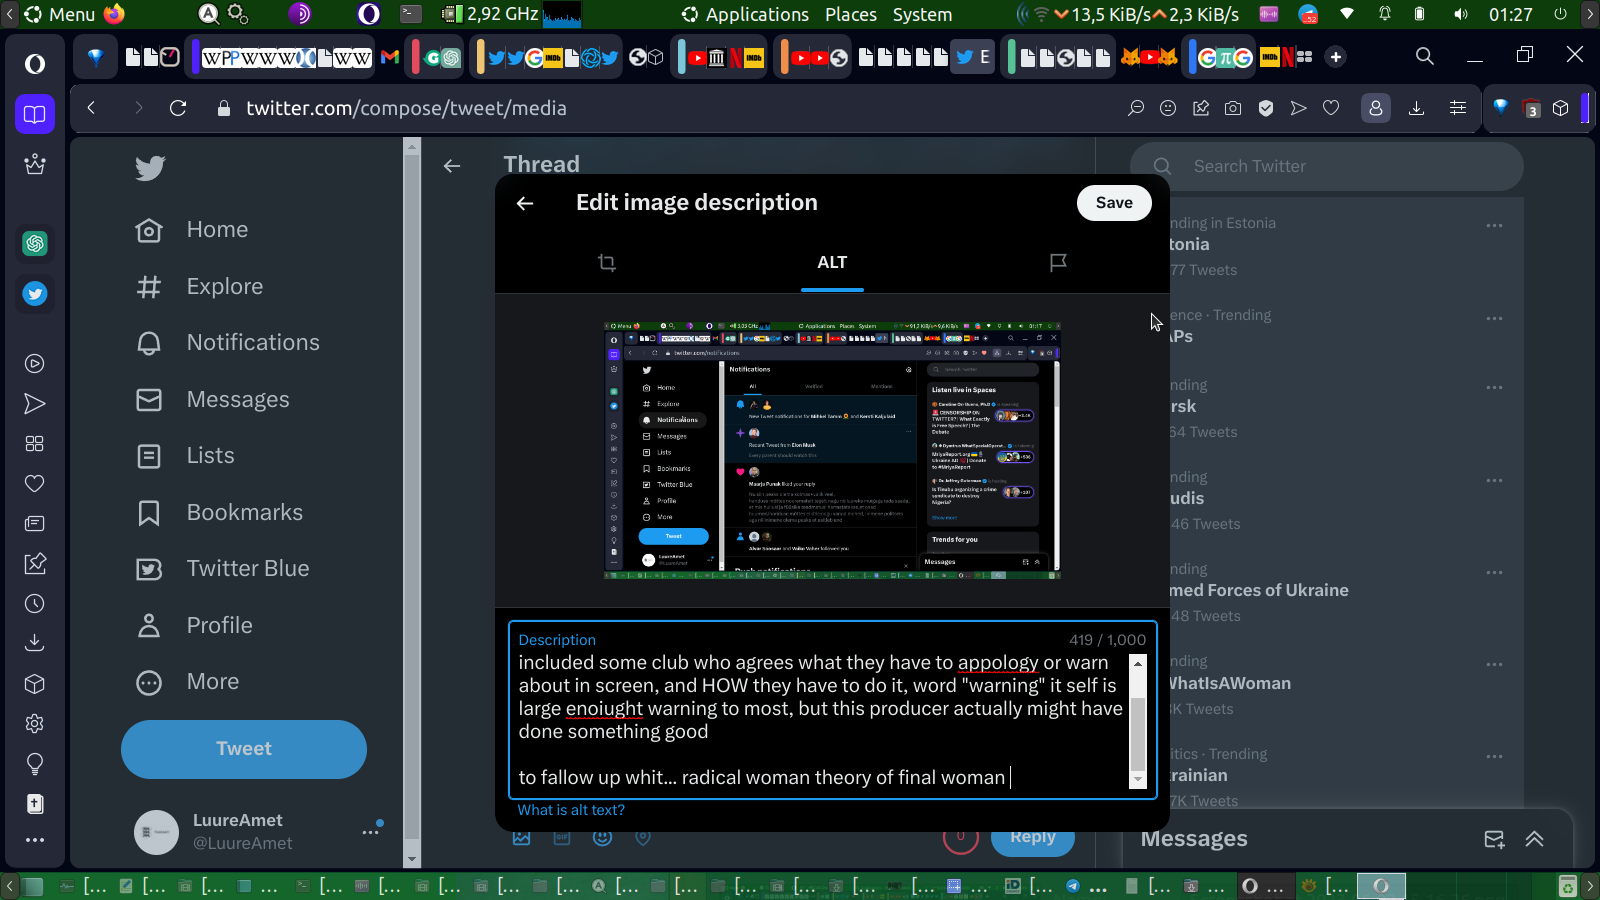Open Twitter panel in Opera sidebar
Viewport: 1600px width, 900px height.
pos(35,293)
